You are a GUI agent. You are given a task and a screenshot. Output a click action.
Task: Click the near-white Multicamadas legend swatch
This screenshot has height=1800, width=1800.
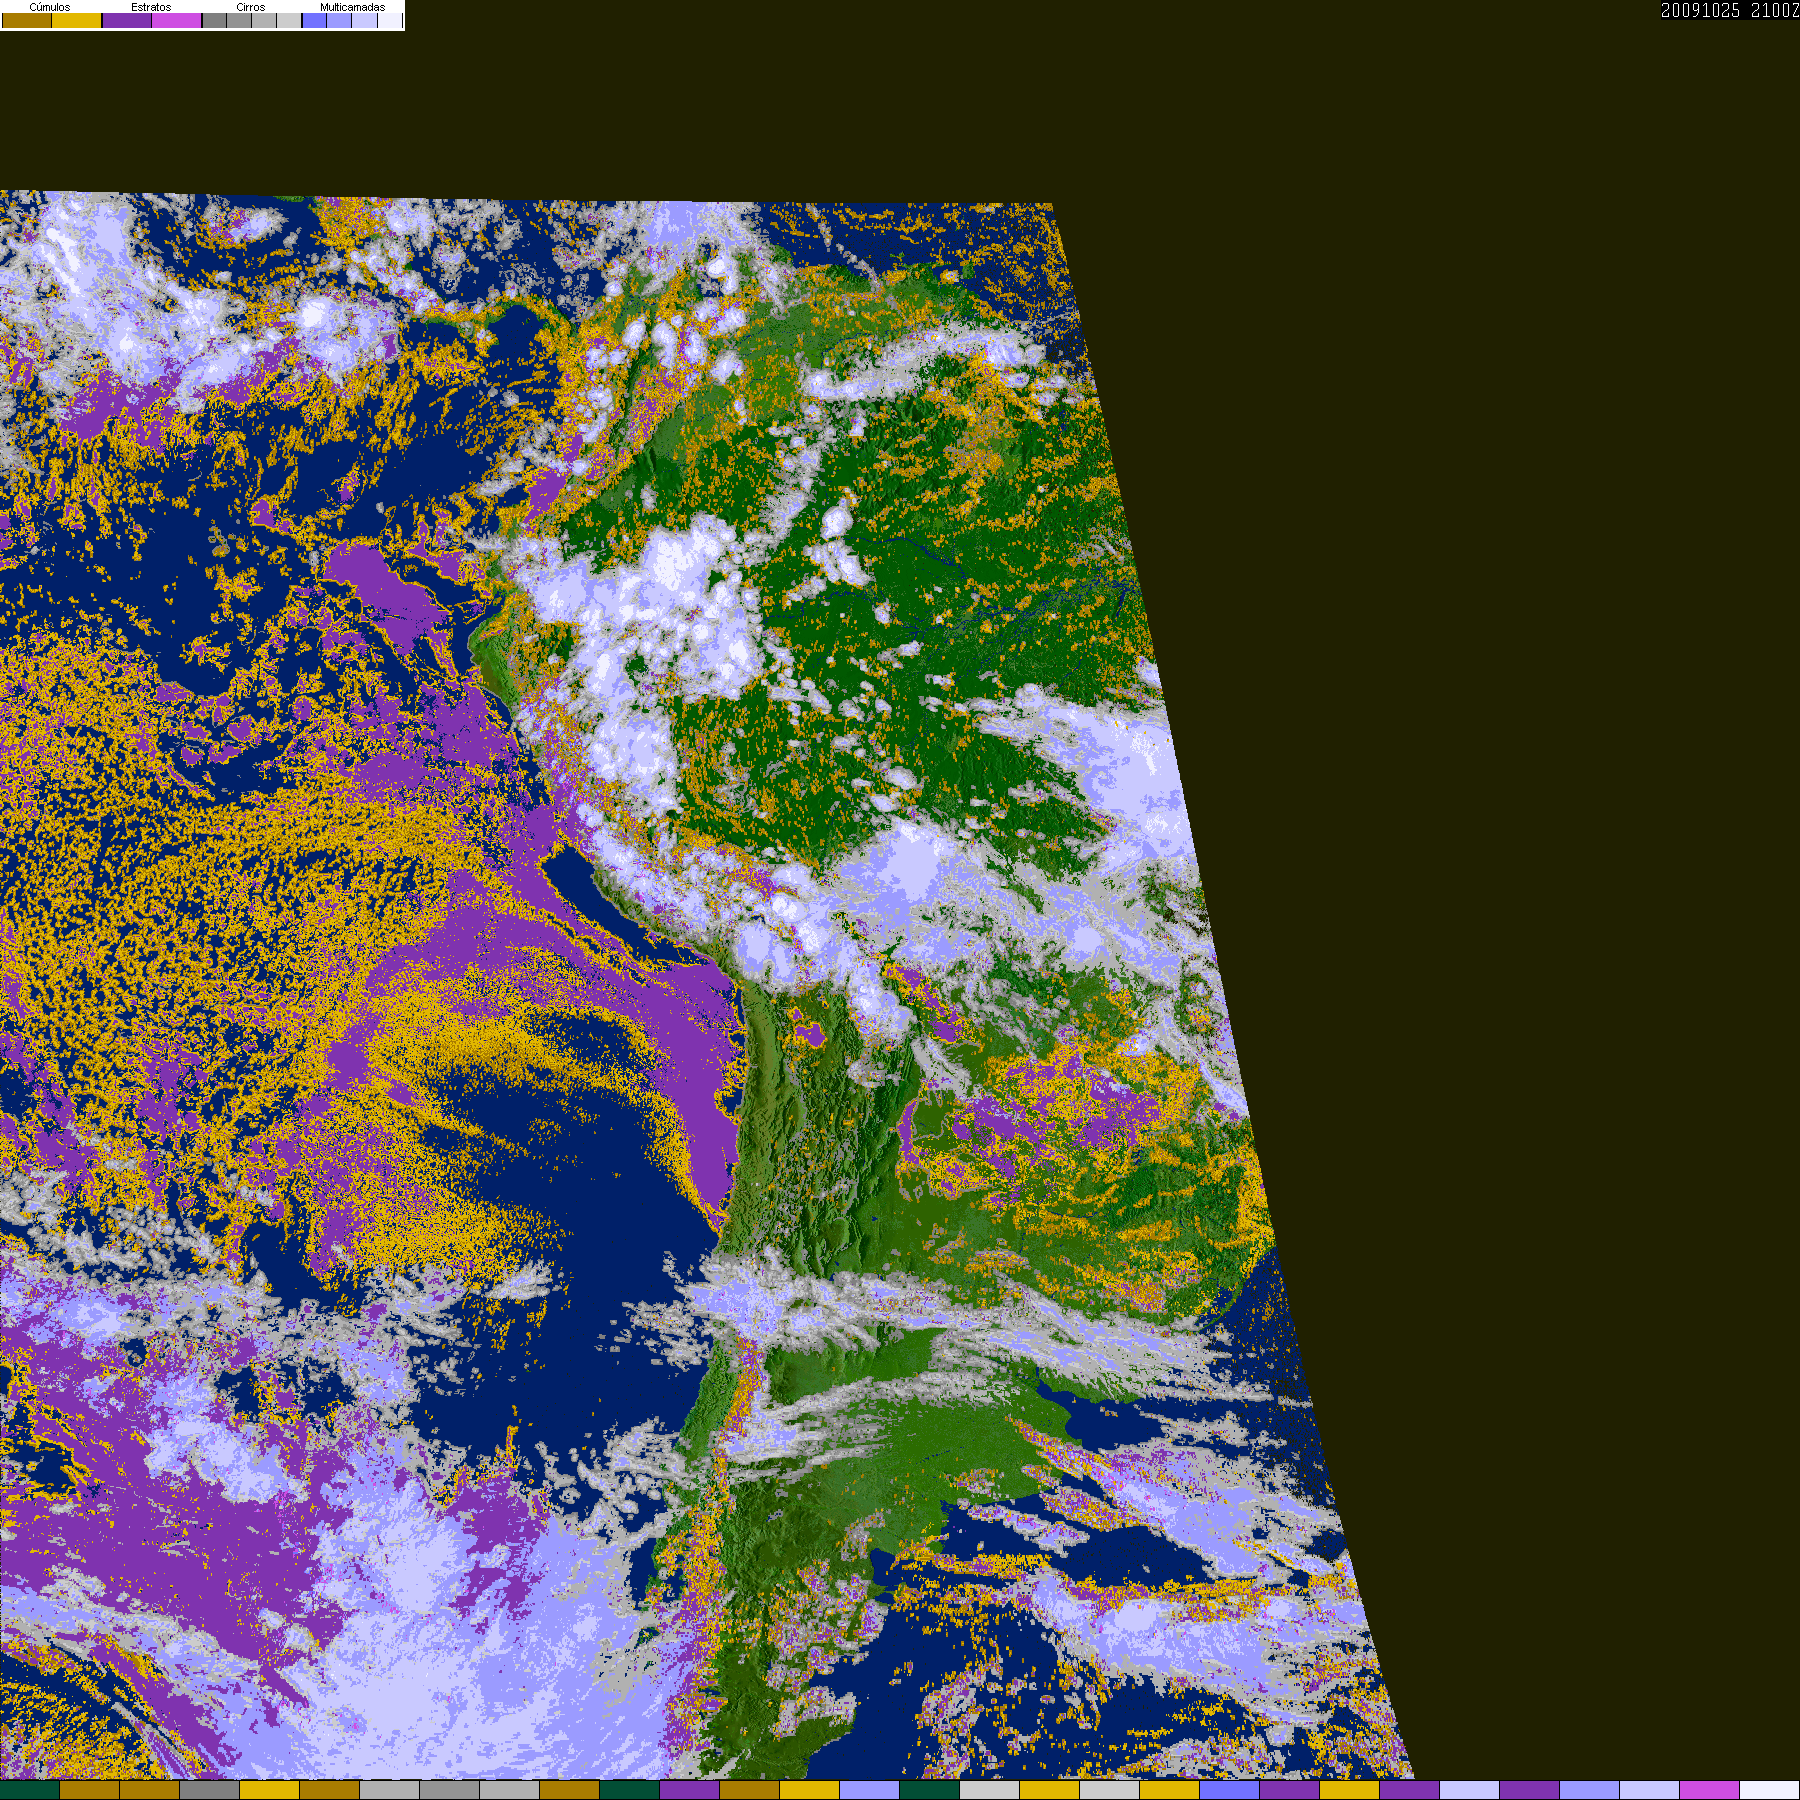tap(390, 20)
